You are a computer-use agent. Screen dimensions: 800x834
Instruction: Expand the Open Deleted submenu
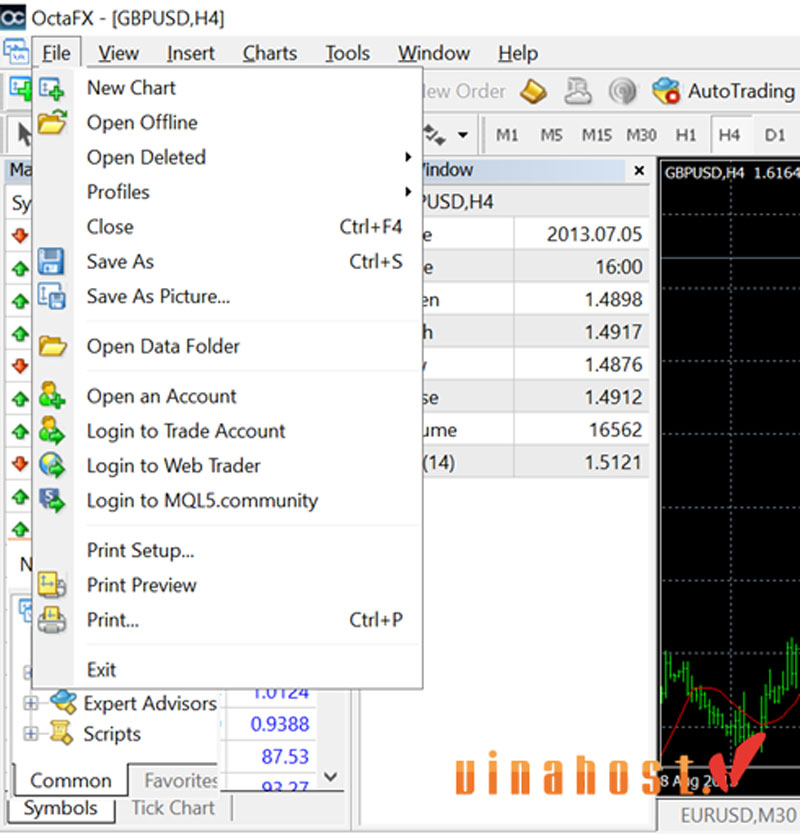click(x=226, y=157)
